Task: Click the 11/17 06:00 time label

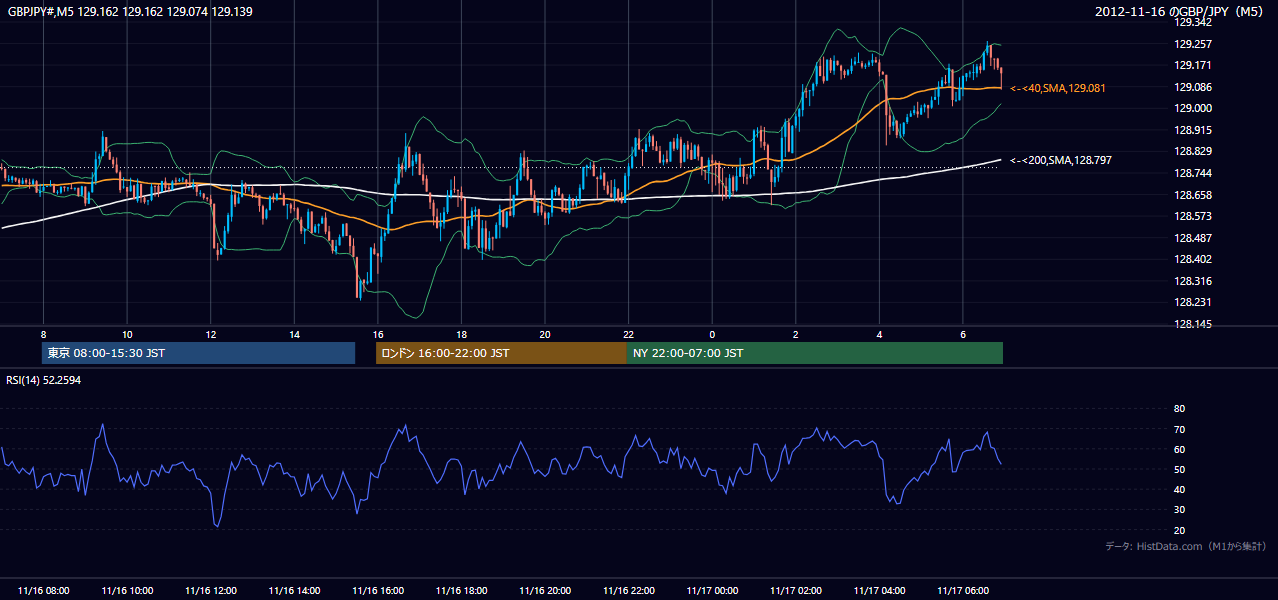Action: (x=963, y=591)
